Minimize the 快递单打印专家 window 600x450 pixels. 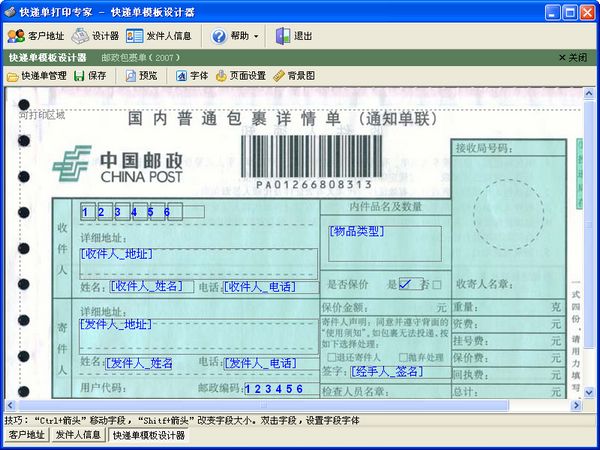(x=552, y=13)
